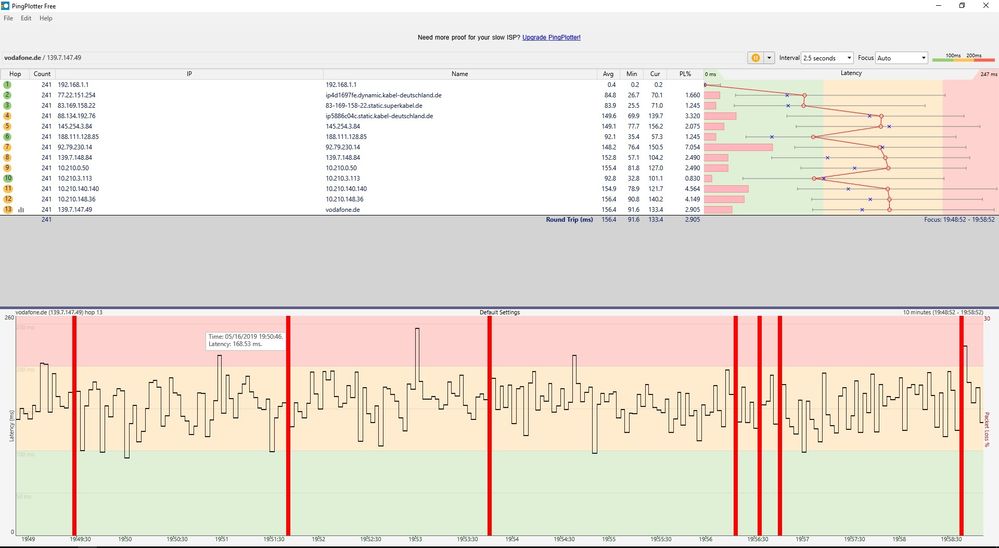
Task: Select hop 1 green circle icon
Action: [8, 85]
